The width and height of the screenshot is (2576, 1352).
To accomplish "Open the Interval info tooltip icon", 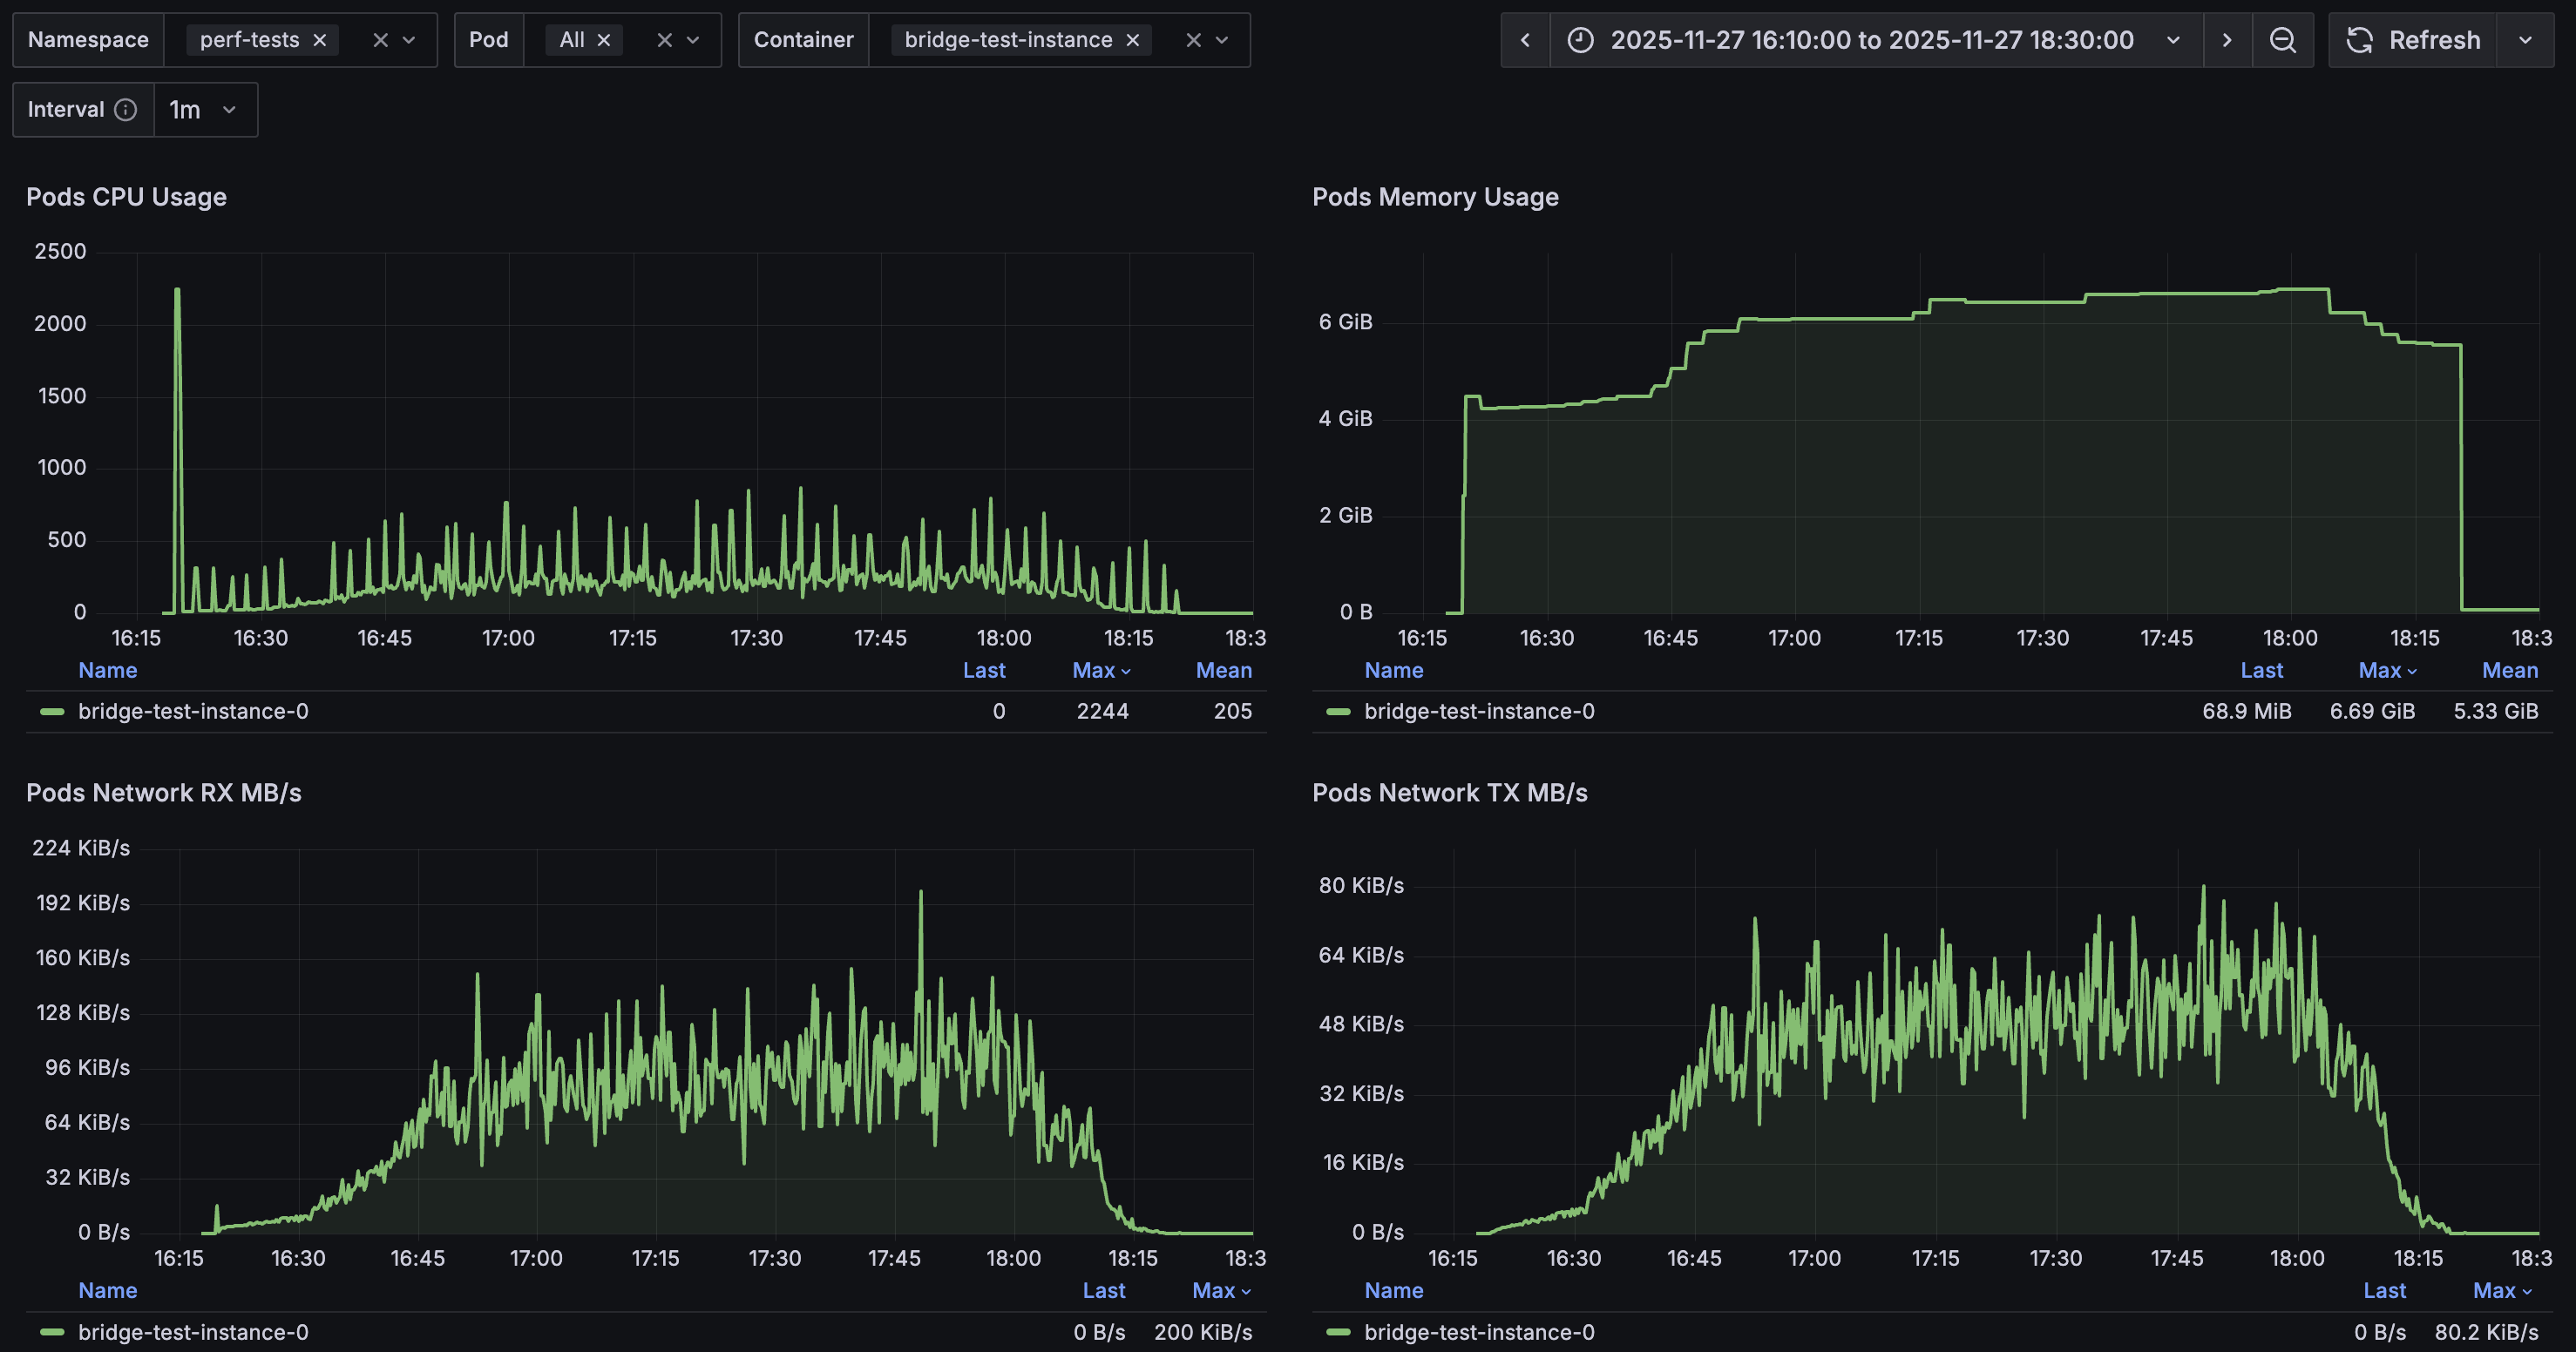I will click(x=126, y=109).
